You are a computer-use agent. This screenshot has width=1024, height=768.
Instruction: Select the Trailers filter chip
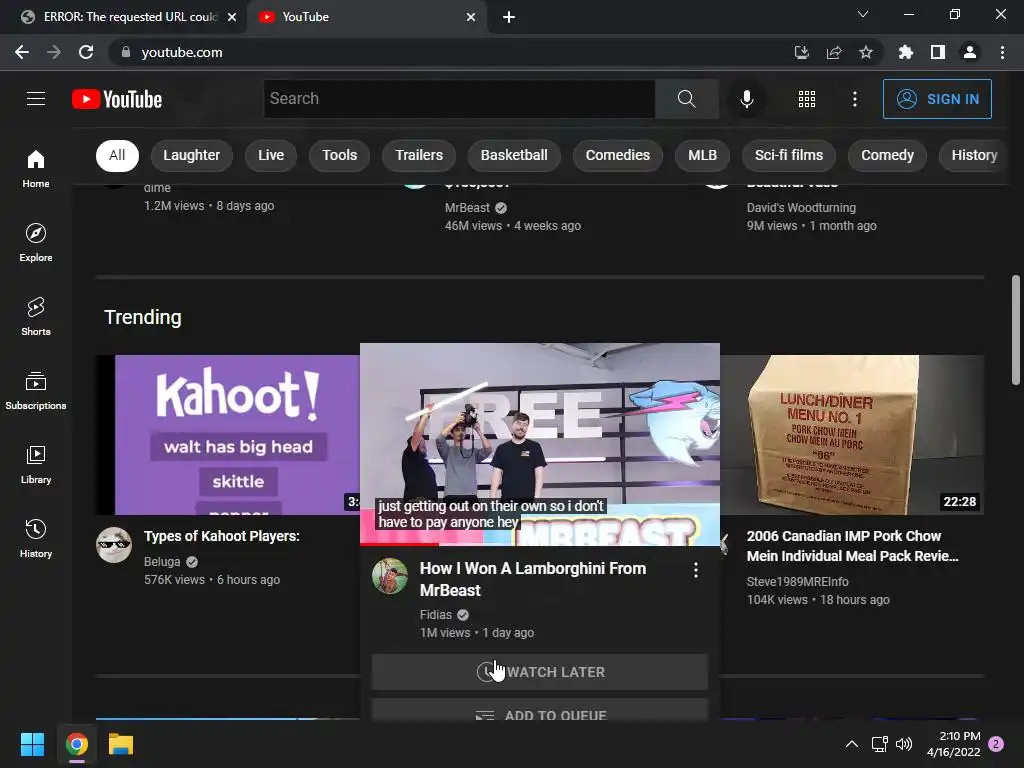coord(419,155)
